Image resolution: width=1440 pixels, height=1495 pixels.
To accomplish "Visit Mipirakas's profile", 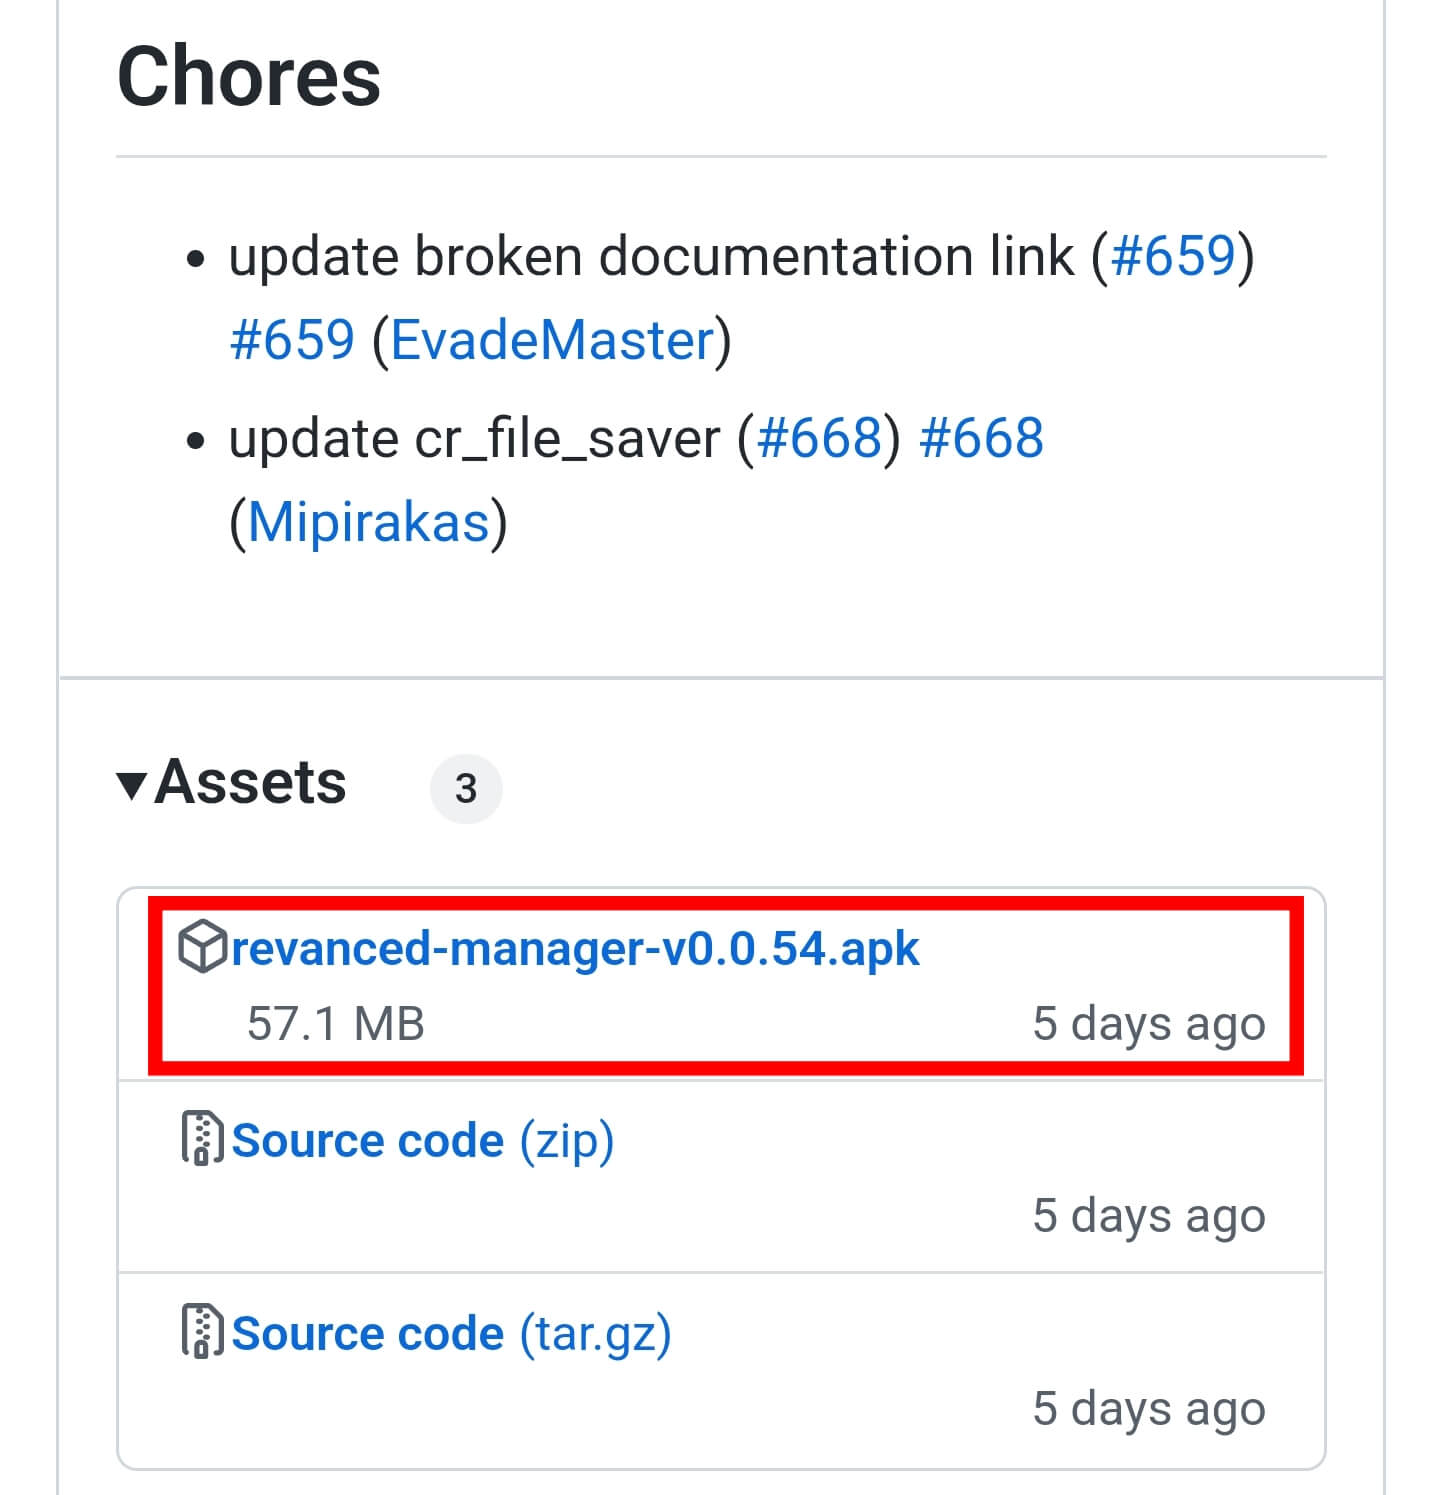I will point(368,522).
